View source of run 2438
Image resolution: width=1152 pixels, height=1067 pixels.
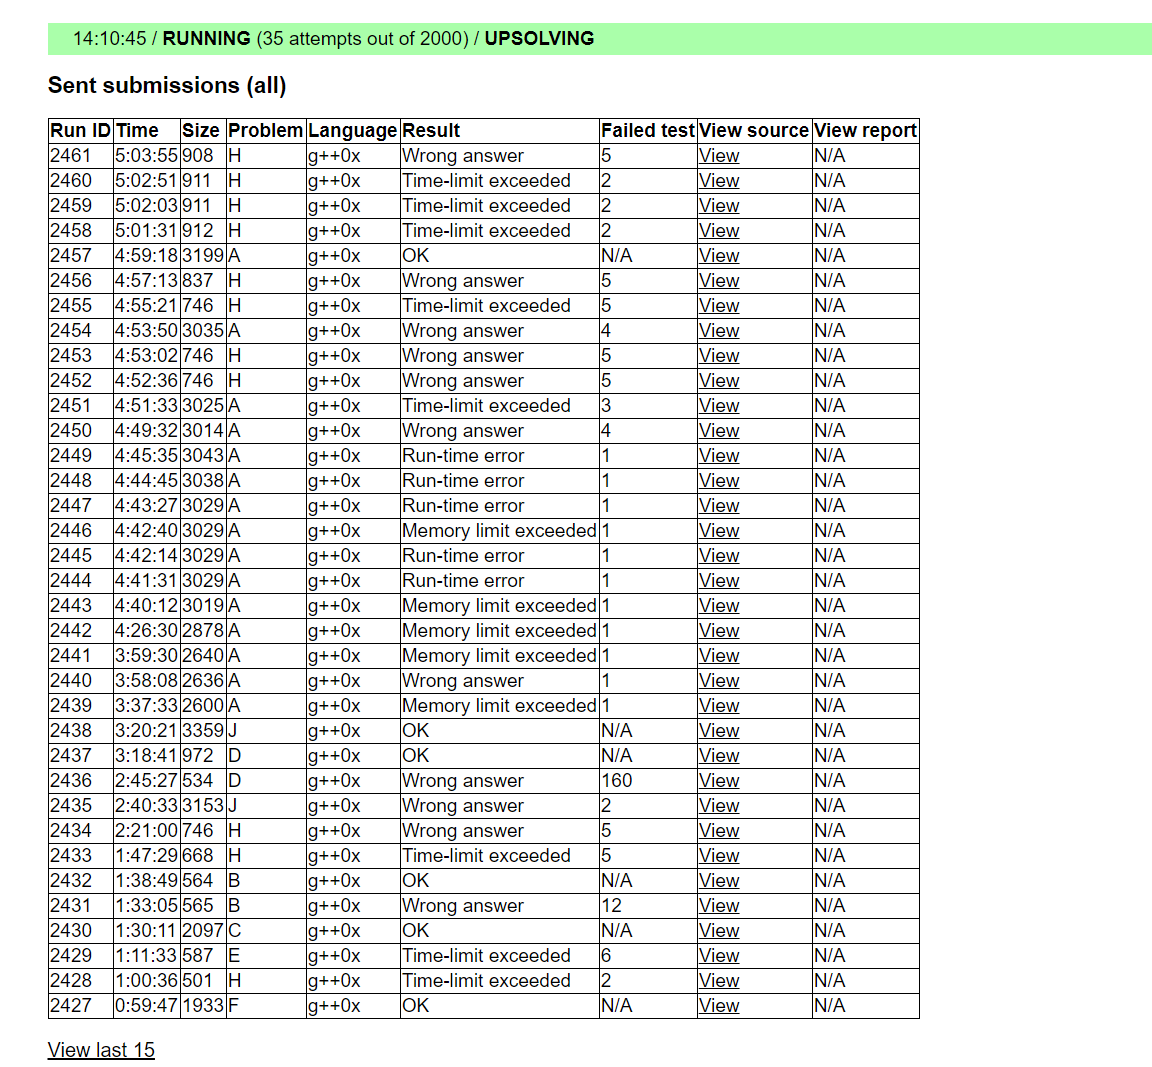pyautogui.click(x=719, y=731)
